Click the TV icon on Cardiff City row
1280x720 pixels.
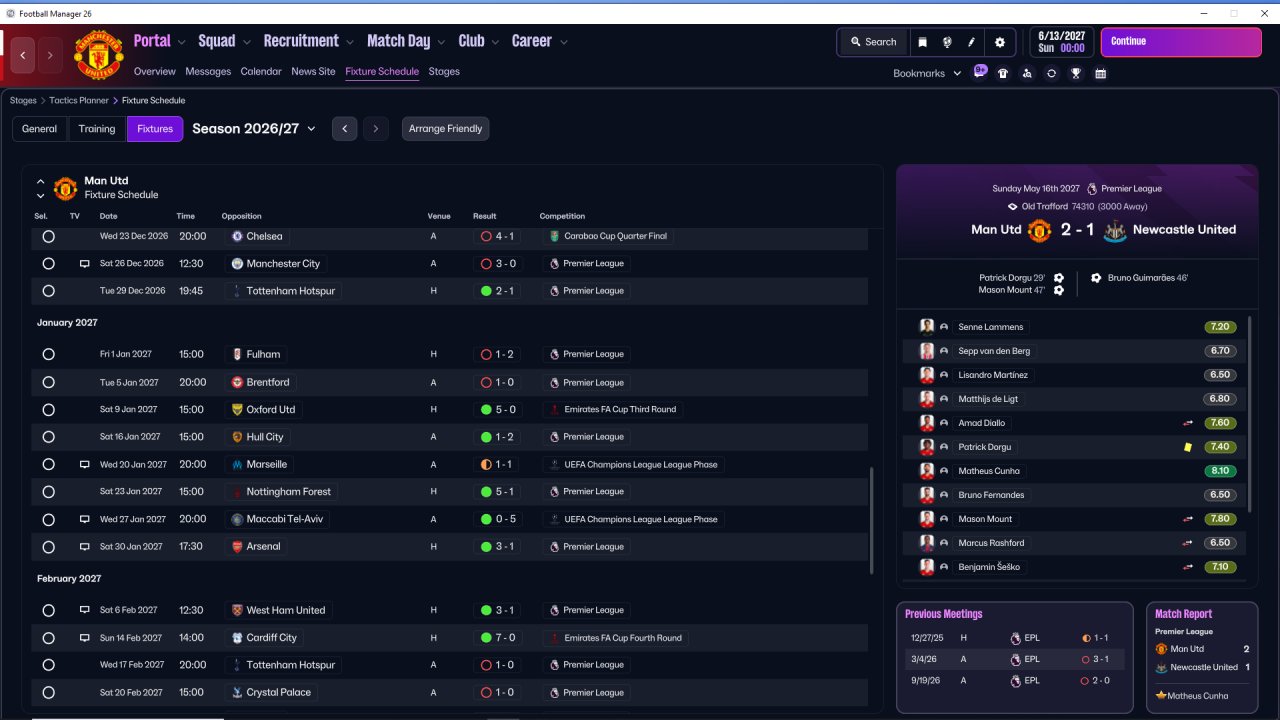coord(85,638)
